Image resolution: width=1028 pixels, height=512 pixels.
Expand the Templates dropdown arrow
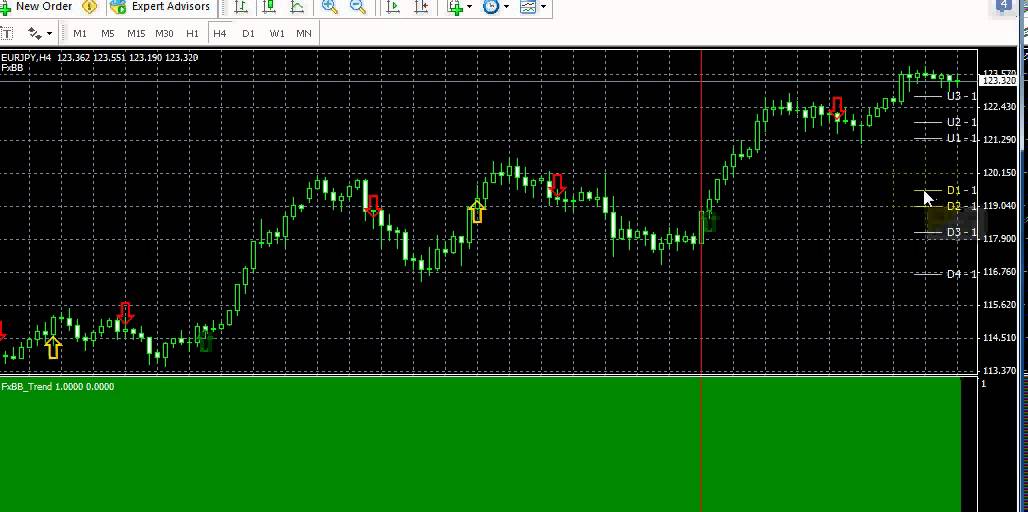pyautogui.click(x=544, y=7)
